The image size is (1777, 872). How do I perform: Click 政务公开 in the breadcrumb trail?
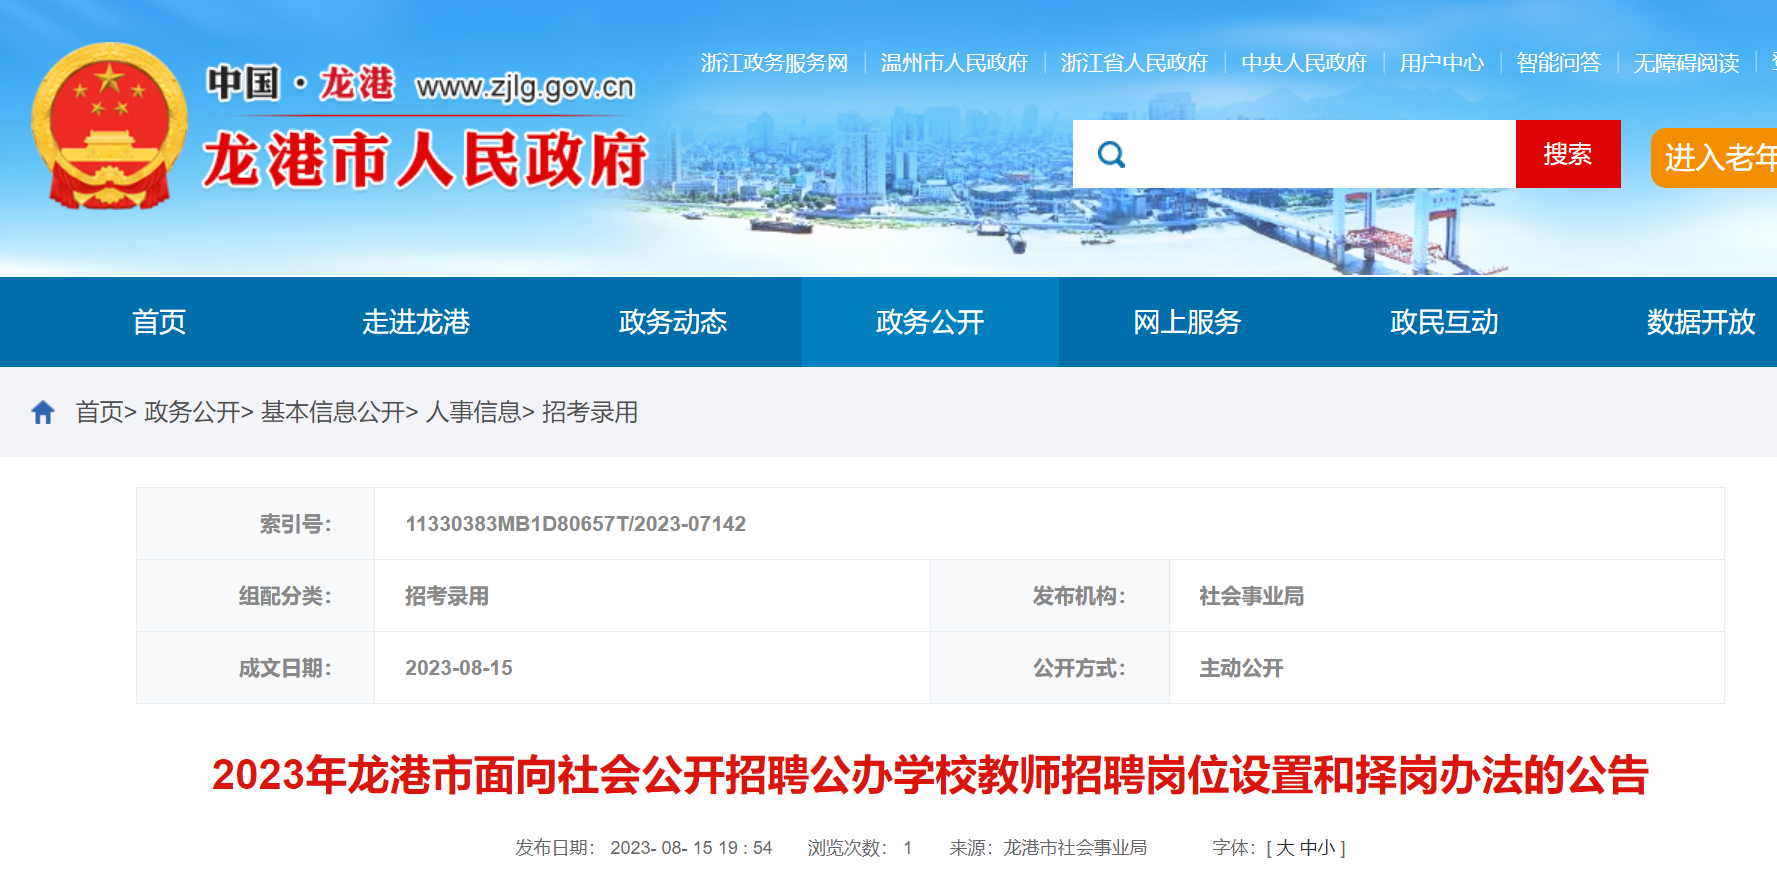192,412
